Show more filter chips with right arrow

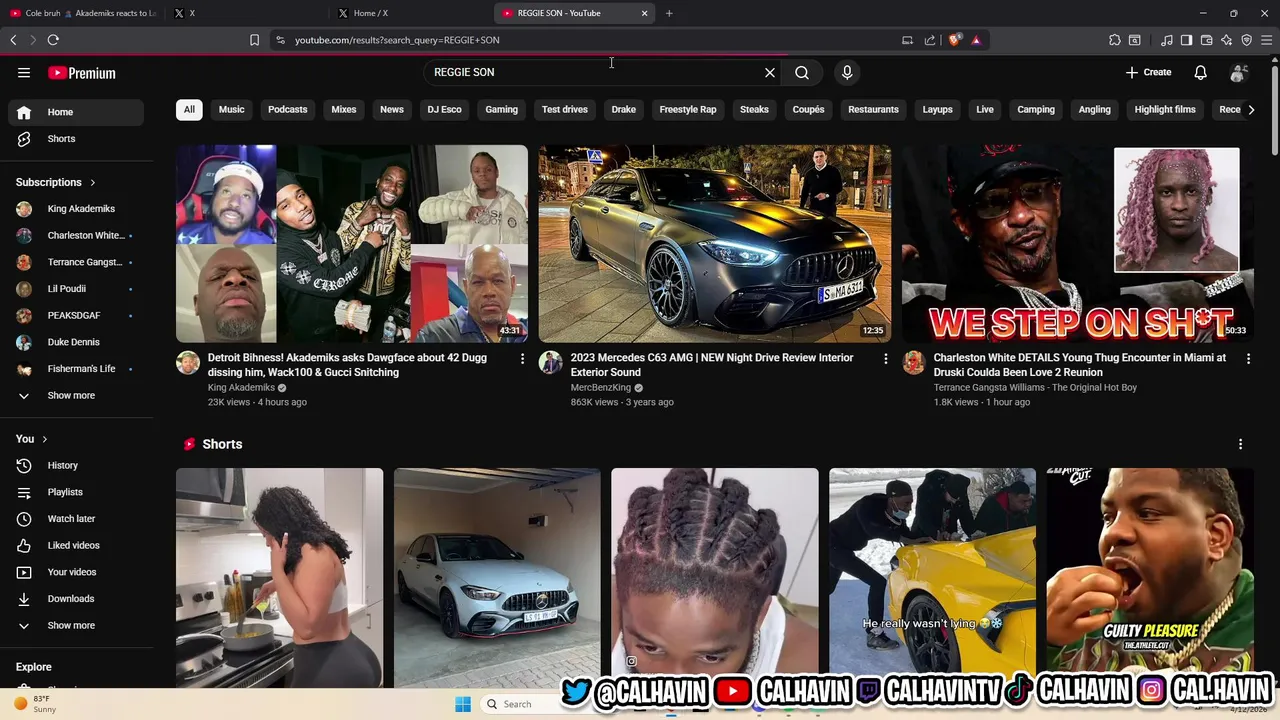click(1251, 109)
